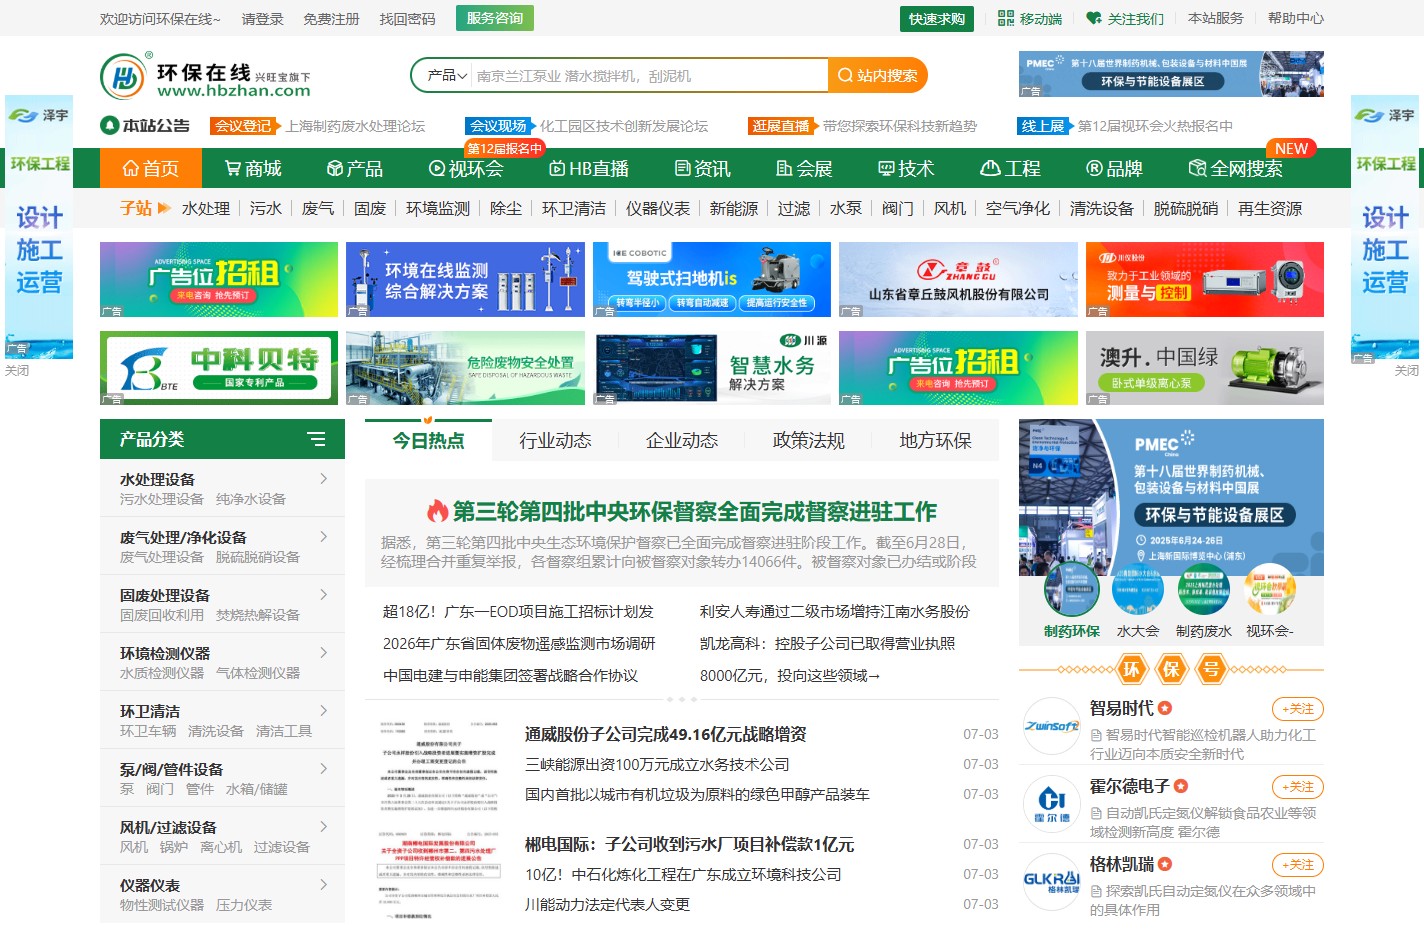
Task: Toggle the 产品分类 menu lines icon
Action: coord(316,439)
